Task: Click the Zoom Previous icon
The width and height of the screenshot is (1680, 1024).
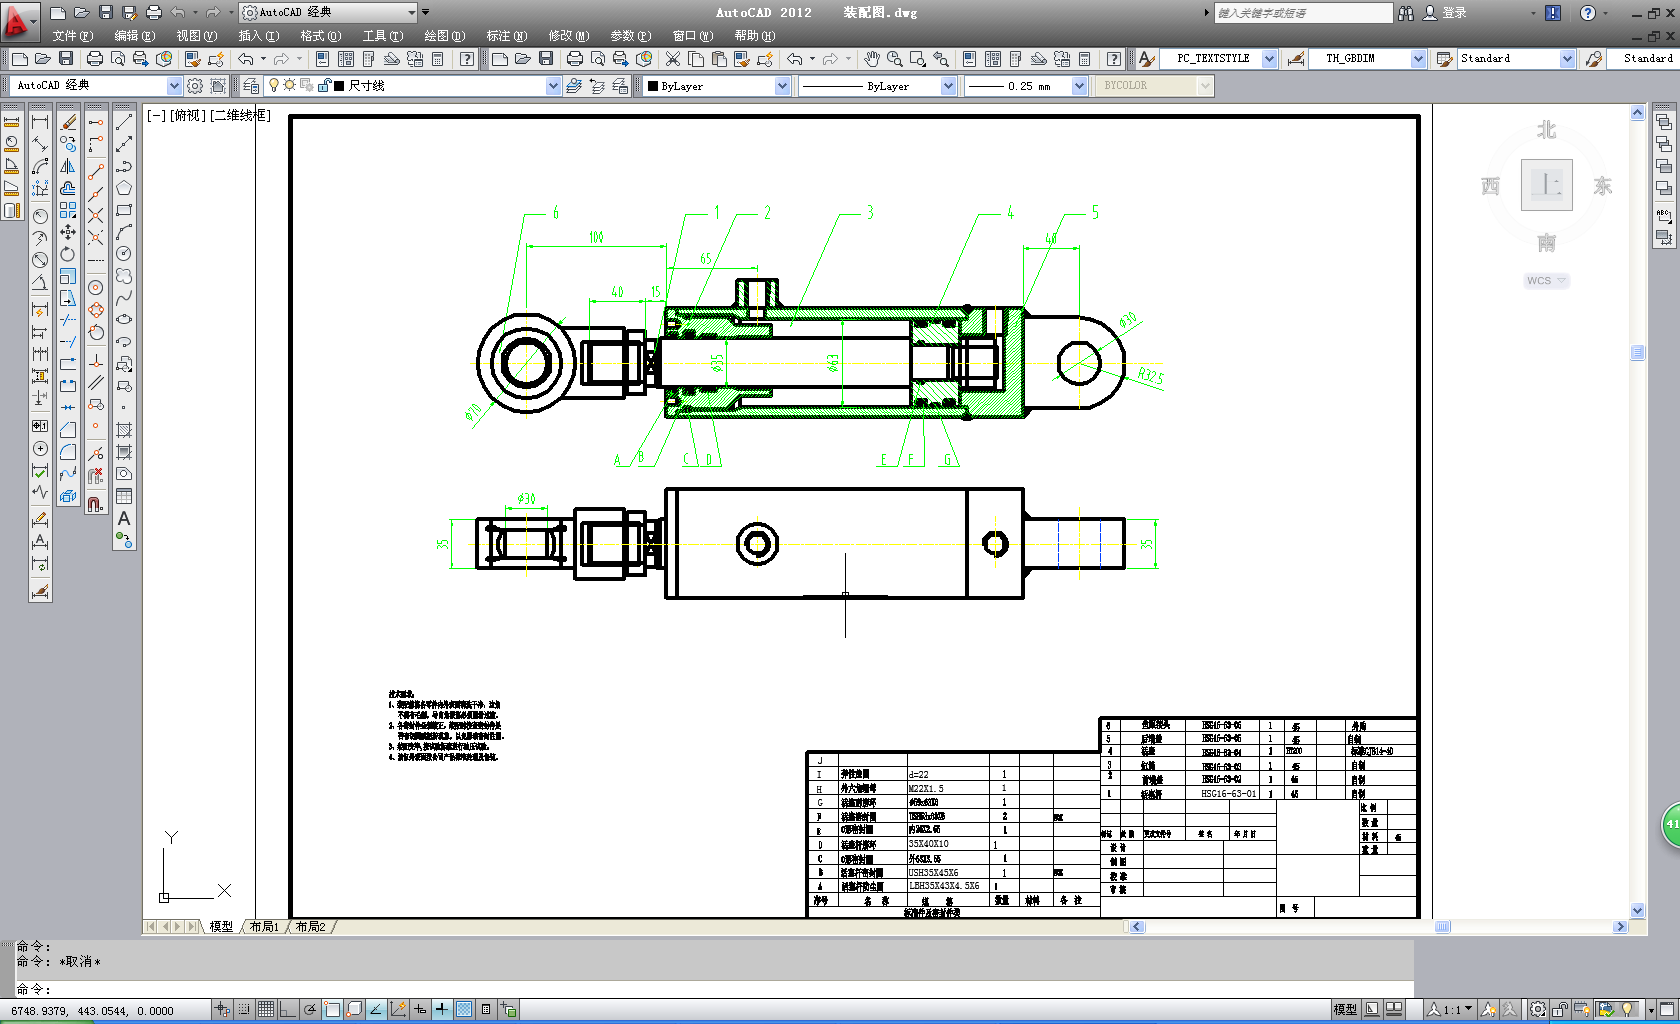Action: [x=941, y=59]
